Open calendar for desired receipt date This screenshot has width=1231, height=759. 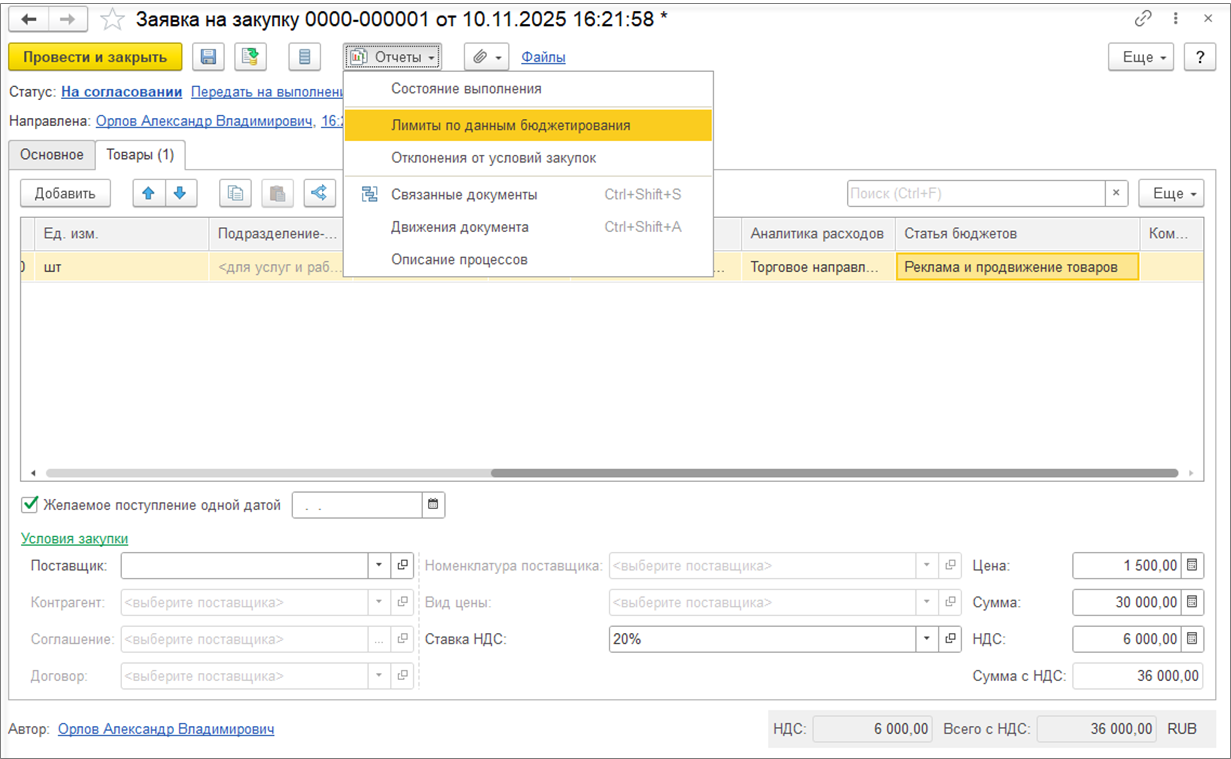point(433,505)
